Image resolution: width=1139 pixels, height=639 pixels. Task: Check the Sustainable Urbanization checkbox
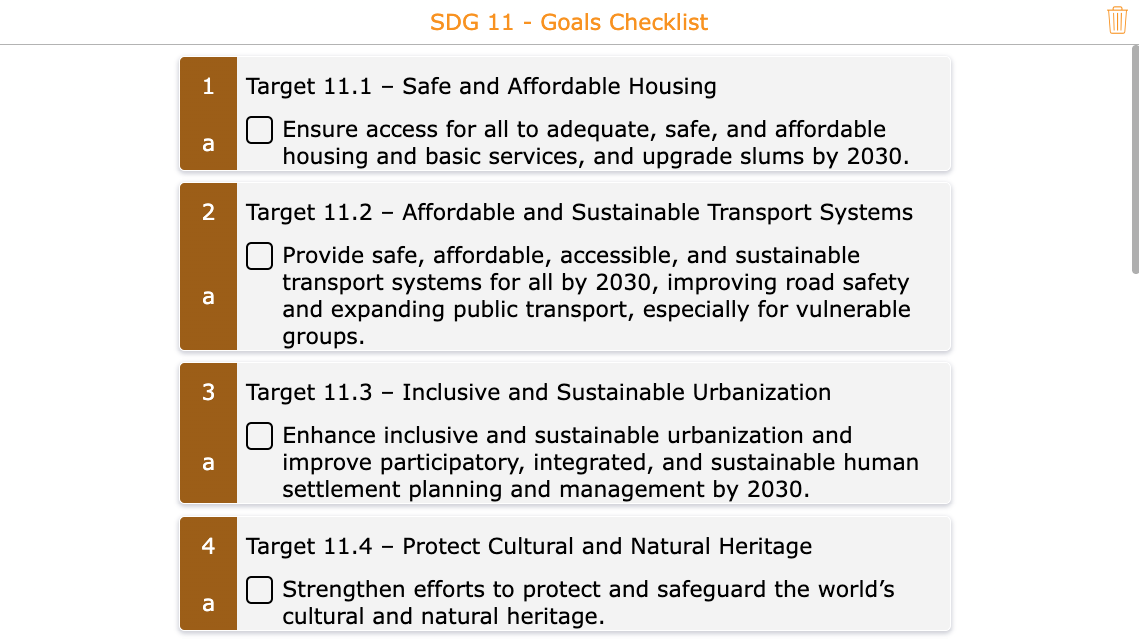[259, 435]
